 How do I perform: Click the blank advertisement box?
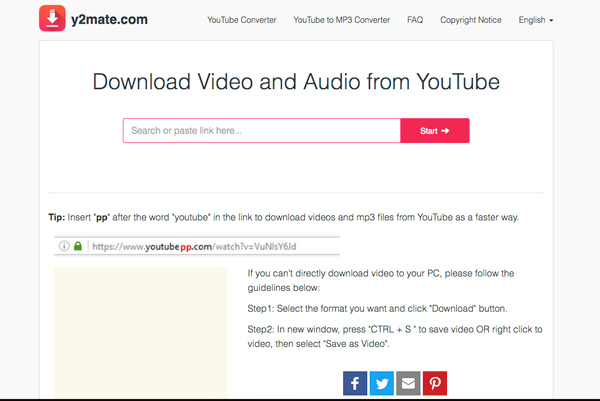(140, 332)
